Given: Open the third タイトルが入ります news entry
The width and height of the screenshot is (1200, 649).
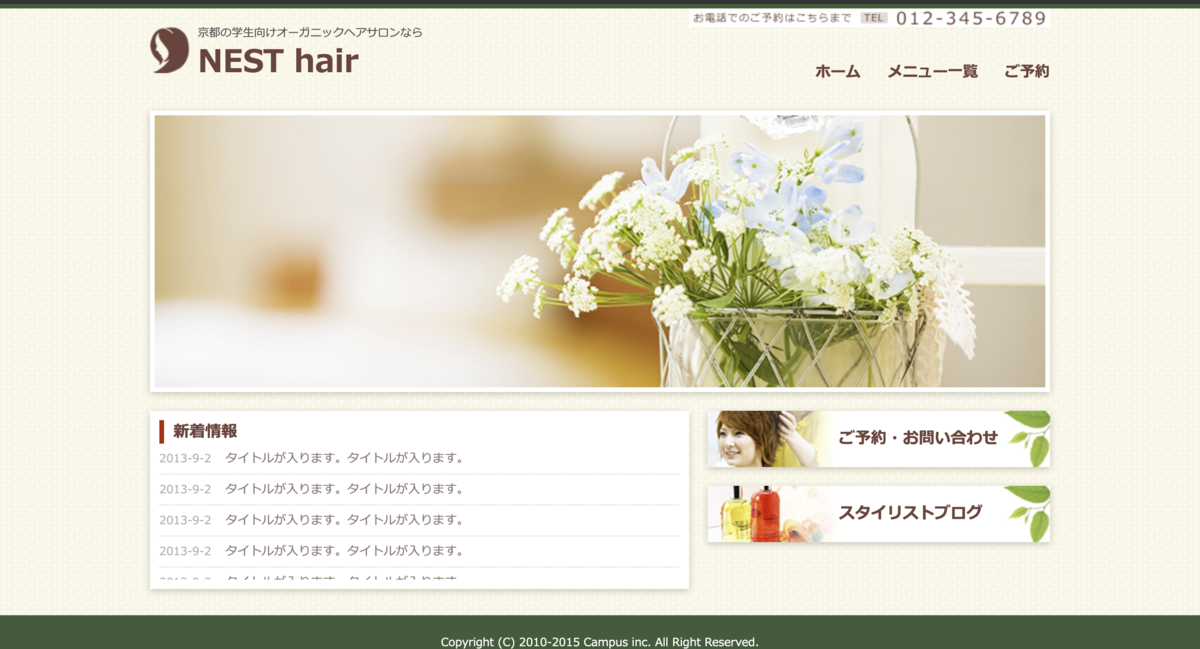Looking at the screenshot, I should coord(345,520).
